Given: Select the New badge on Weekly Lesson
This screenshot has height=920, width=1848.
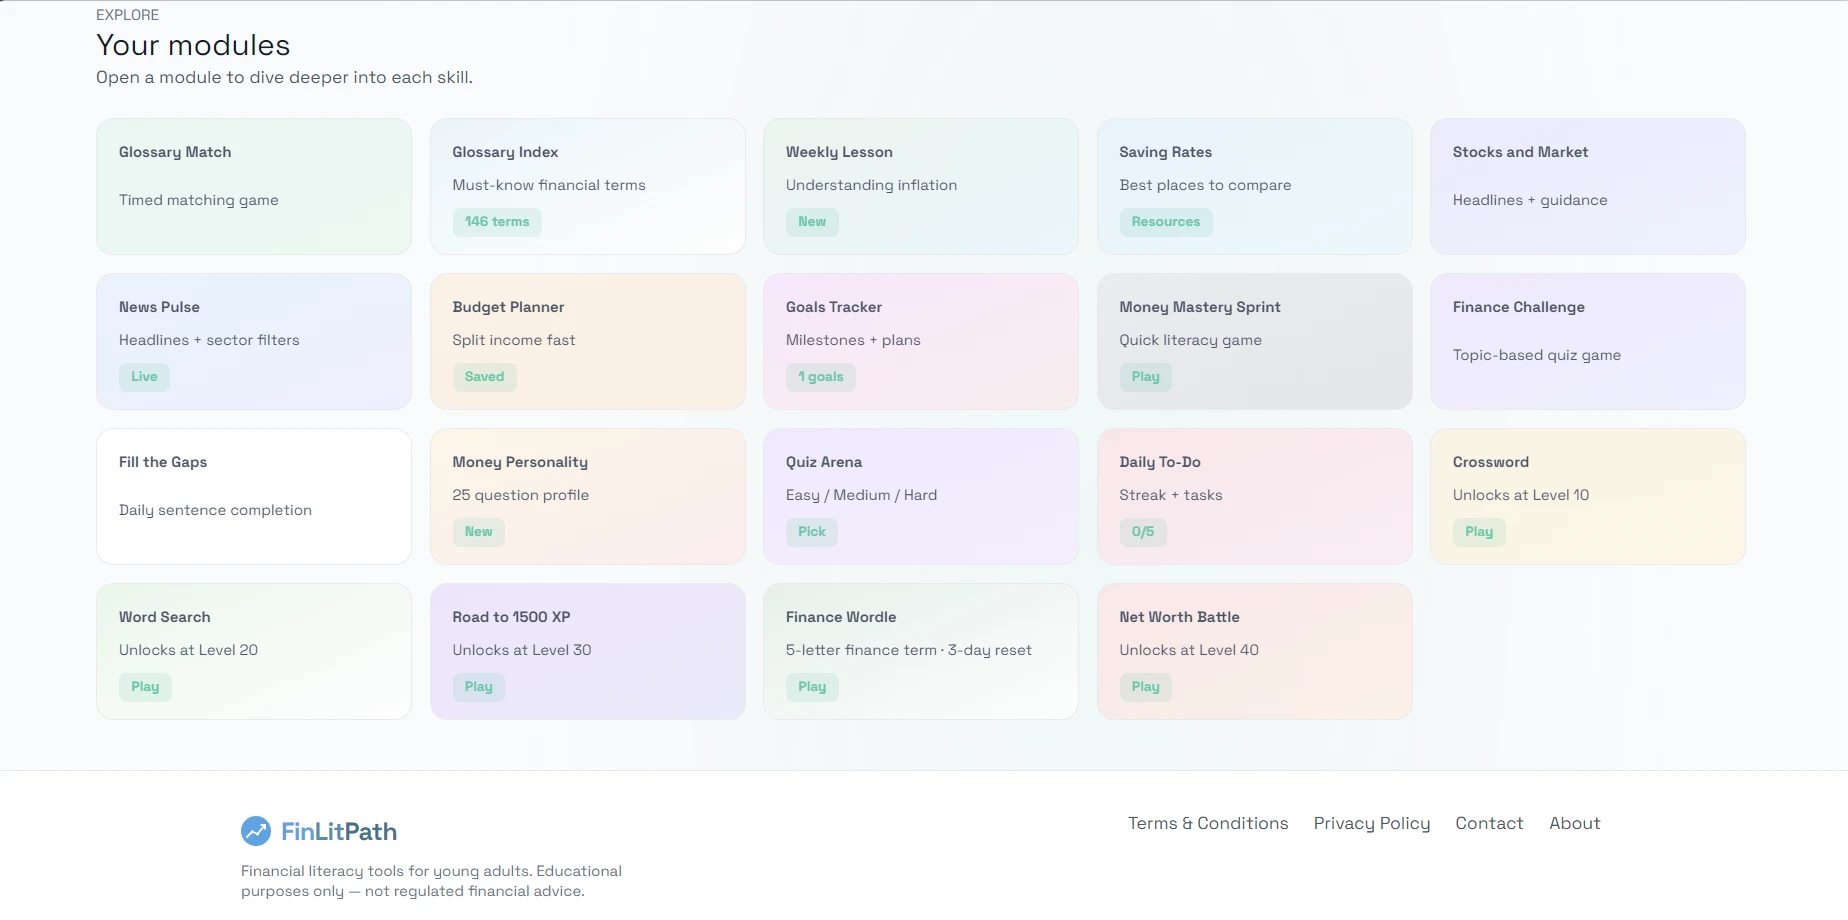Looking at the screenshot, I should pyautogui.click(x=812, y=222).
